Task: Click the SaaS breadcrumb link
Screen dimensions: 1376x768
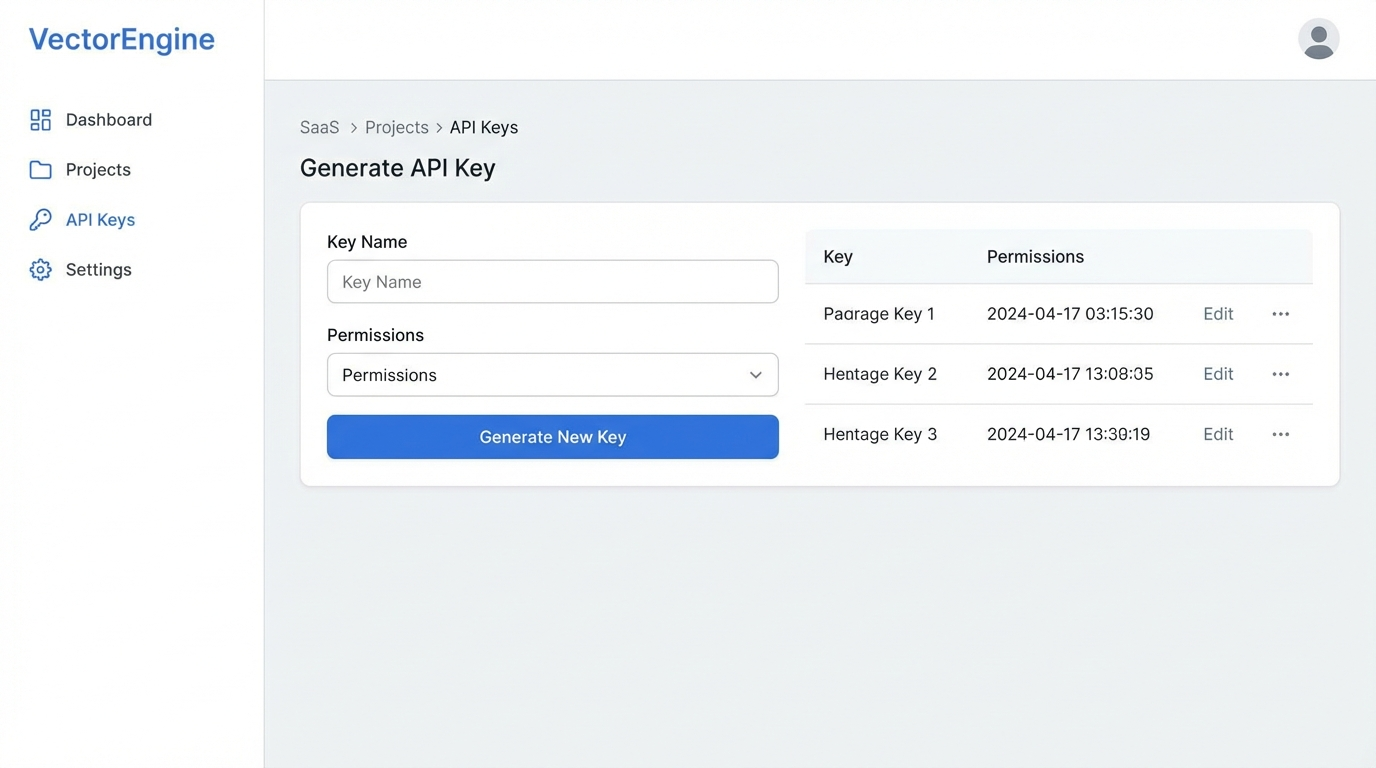Action: click(x=319, y=127)
